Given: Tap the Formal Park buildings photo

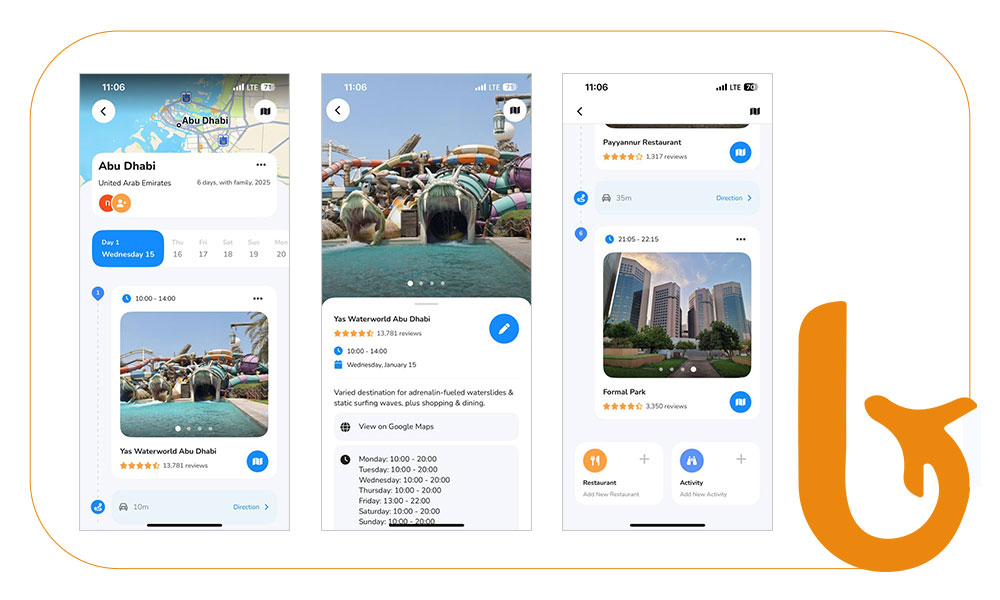Looking at the screenshot, I should point(677,314).
